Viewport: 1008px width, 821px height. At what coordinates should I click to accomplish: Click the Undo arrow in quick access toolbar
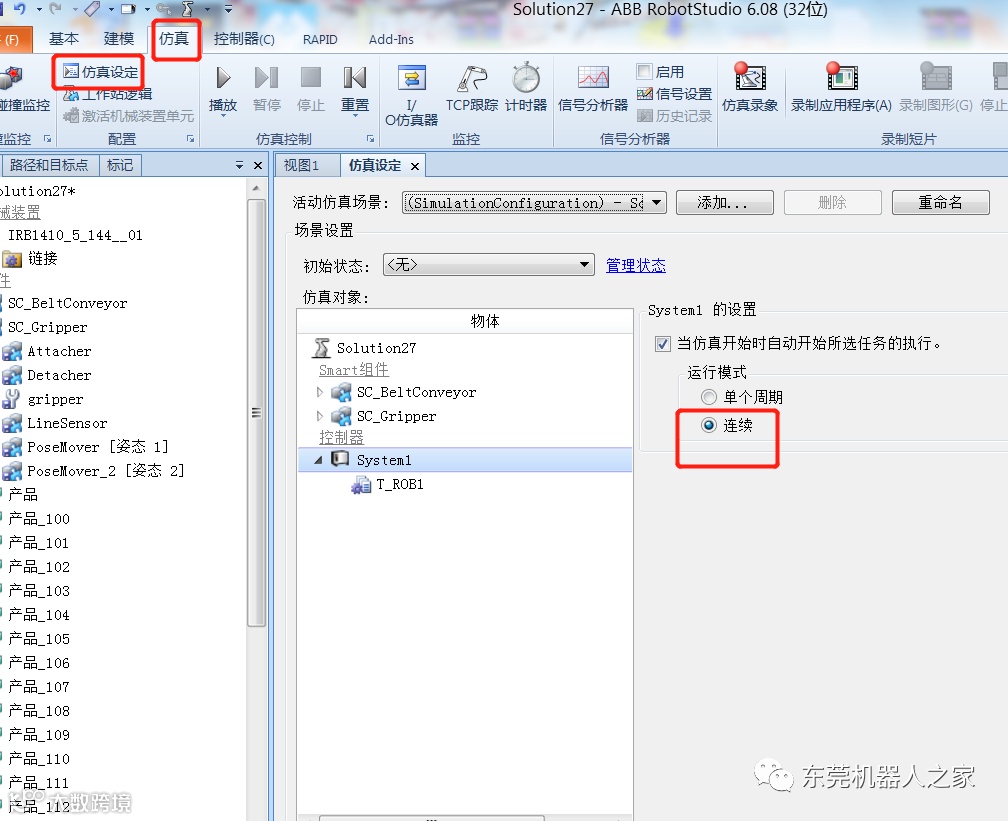(x=19, y=8)
